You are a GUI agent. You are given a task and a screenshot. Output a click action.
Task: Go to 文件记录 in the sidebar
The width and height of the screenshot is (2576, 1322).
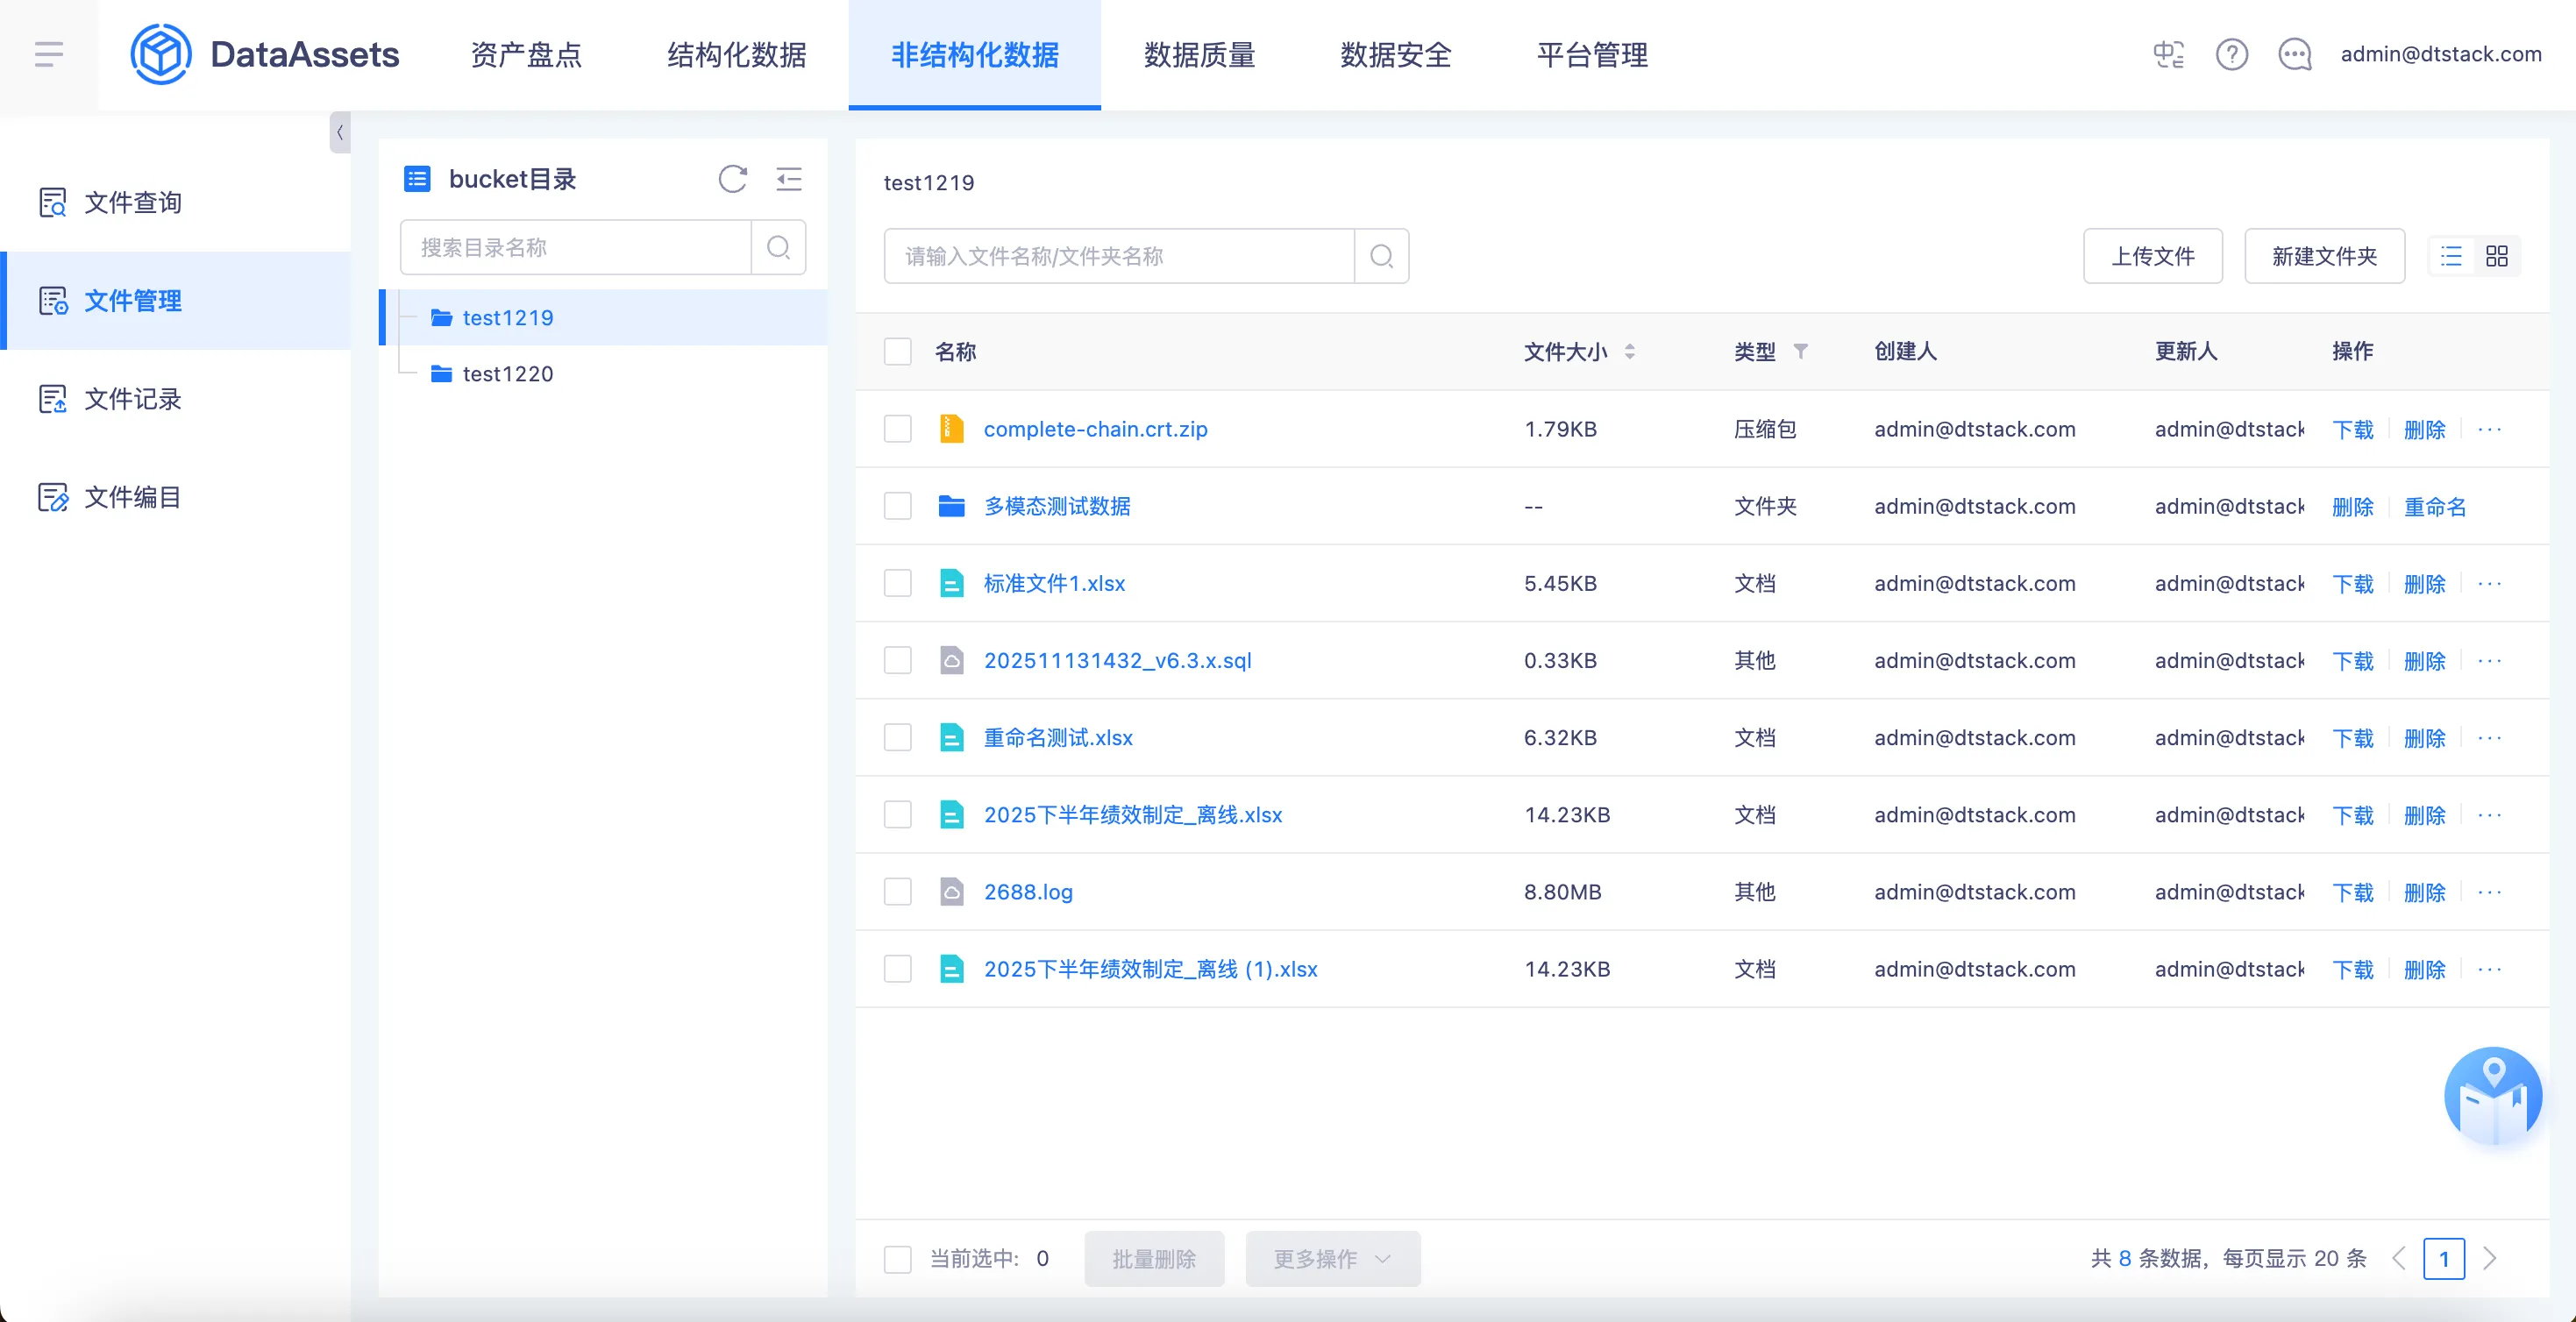click(x=132, y=399)
